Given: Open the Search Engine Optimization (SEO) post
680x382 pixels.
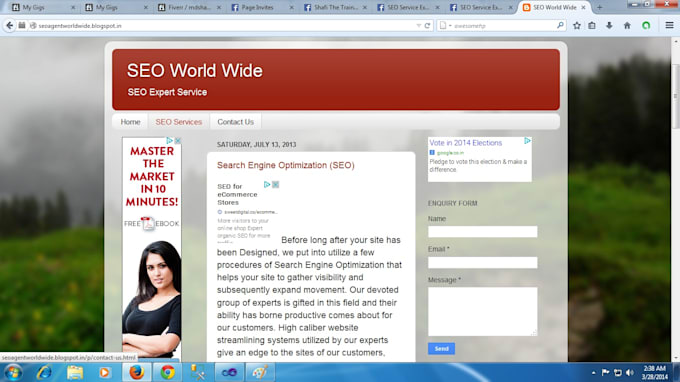Looking at the screenshot, I should [285, 165].
